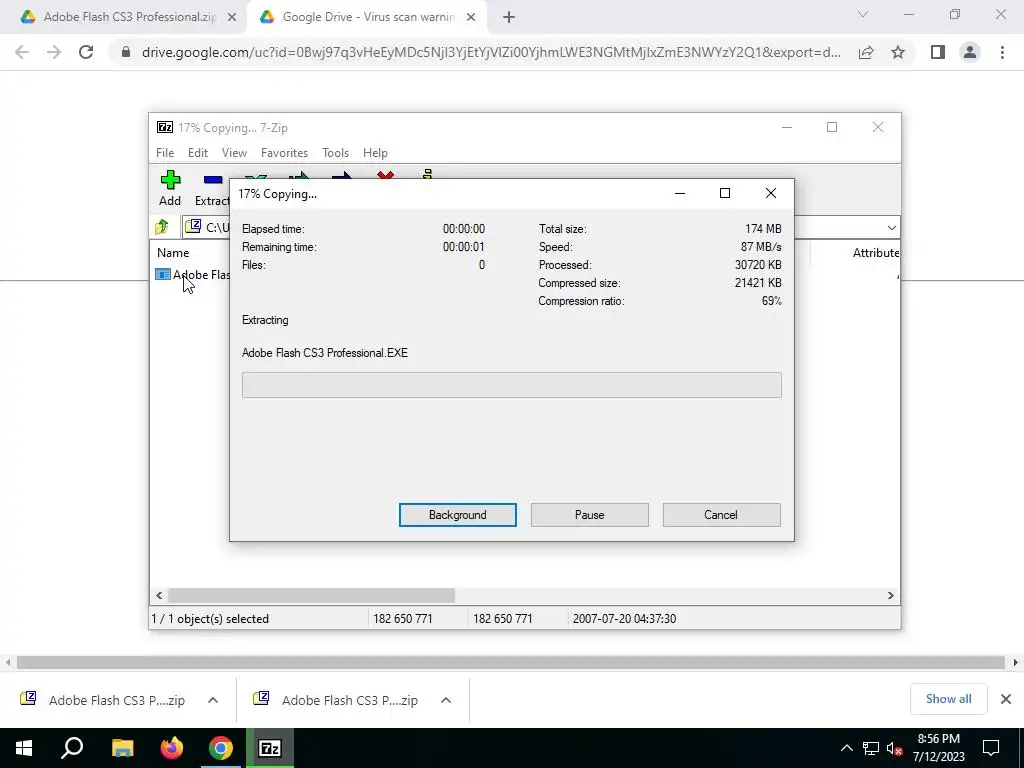Expand the 7-Zip address bar dropdown

(891, 227)
